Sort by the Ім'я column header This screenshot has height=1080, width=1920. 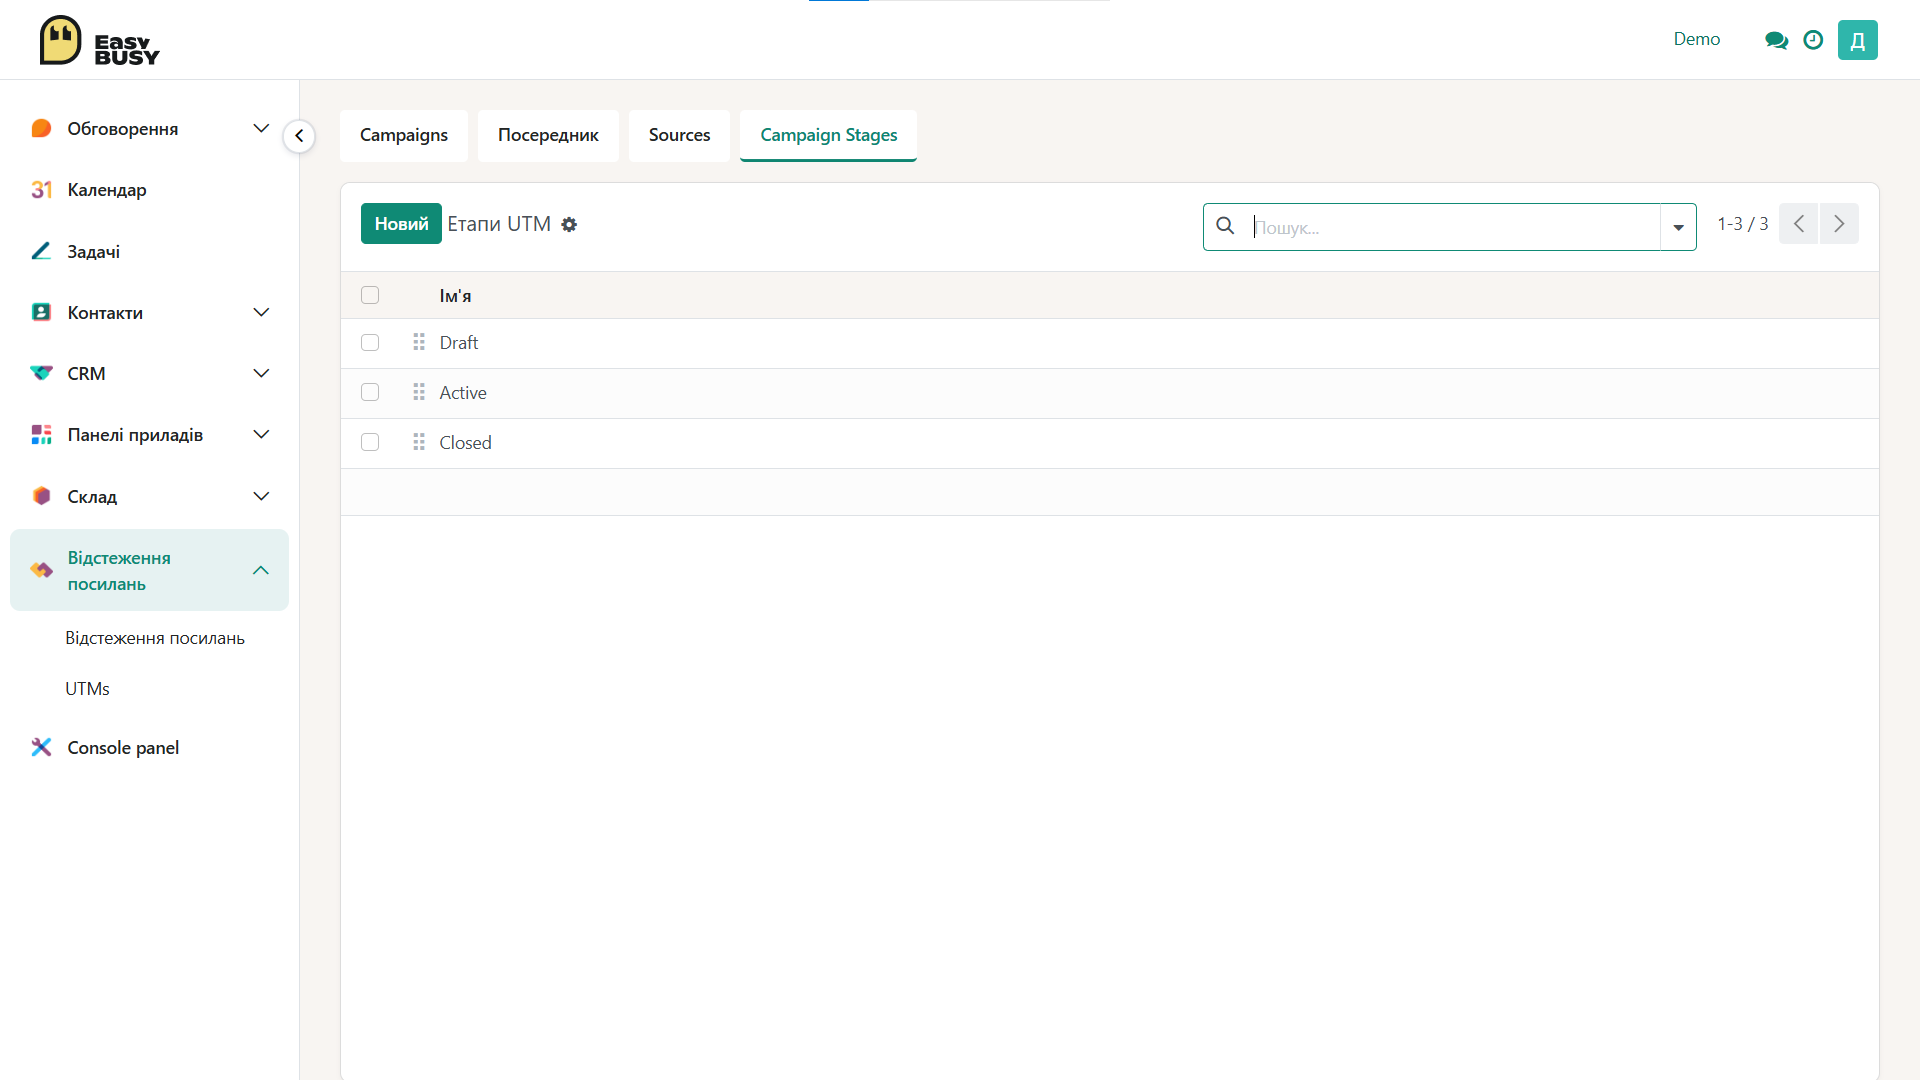click(x=455, y=295)
